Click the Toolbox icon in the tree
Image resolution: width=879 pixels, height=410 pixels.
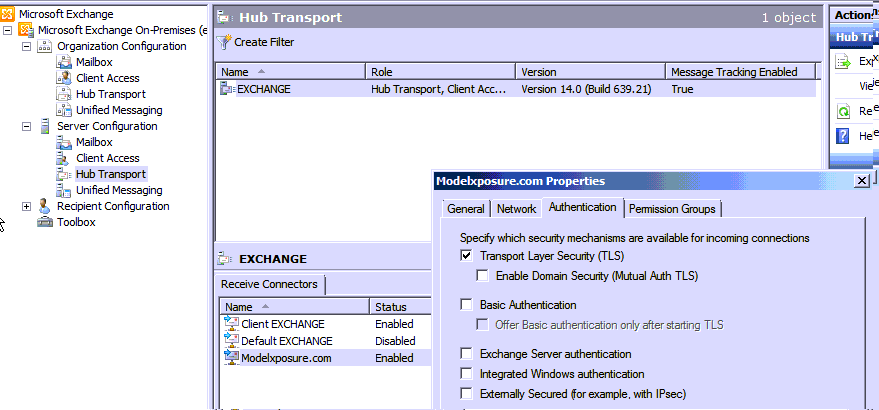point(45,222)
